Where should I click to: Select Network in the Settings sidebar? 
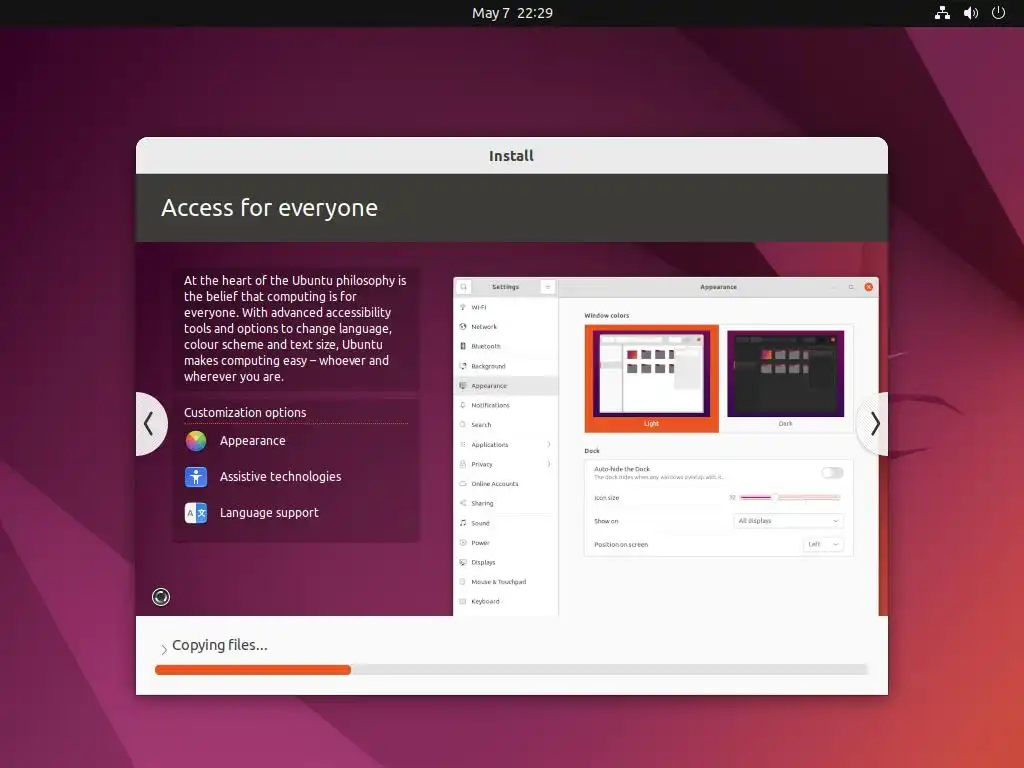tap(505, 327)
